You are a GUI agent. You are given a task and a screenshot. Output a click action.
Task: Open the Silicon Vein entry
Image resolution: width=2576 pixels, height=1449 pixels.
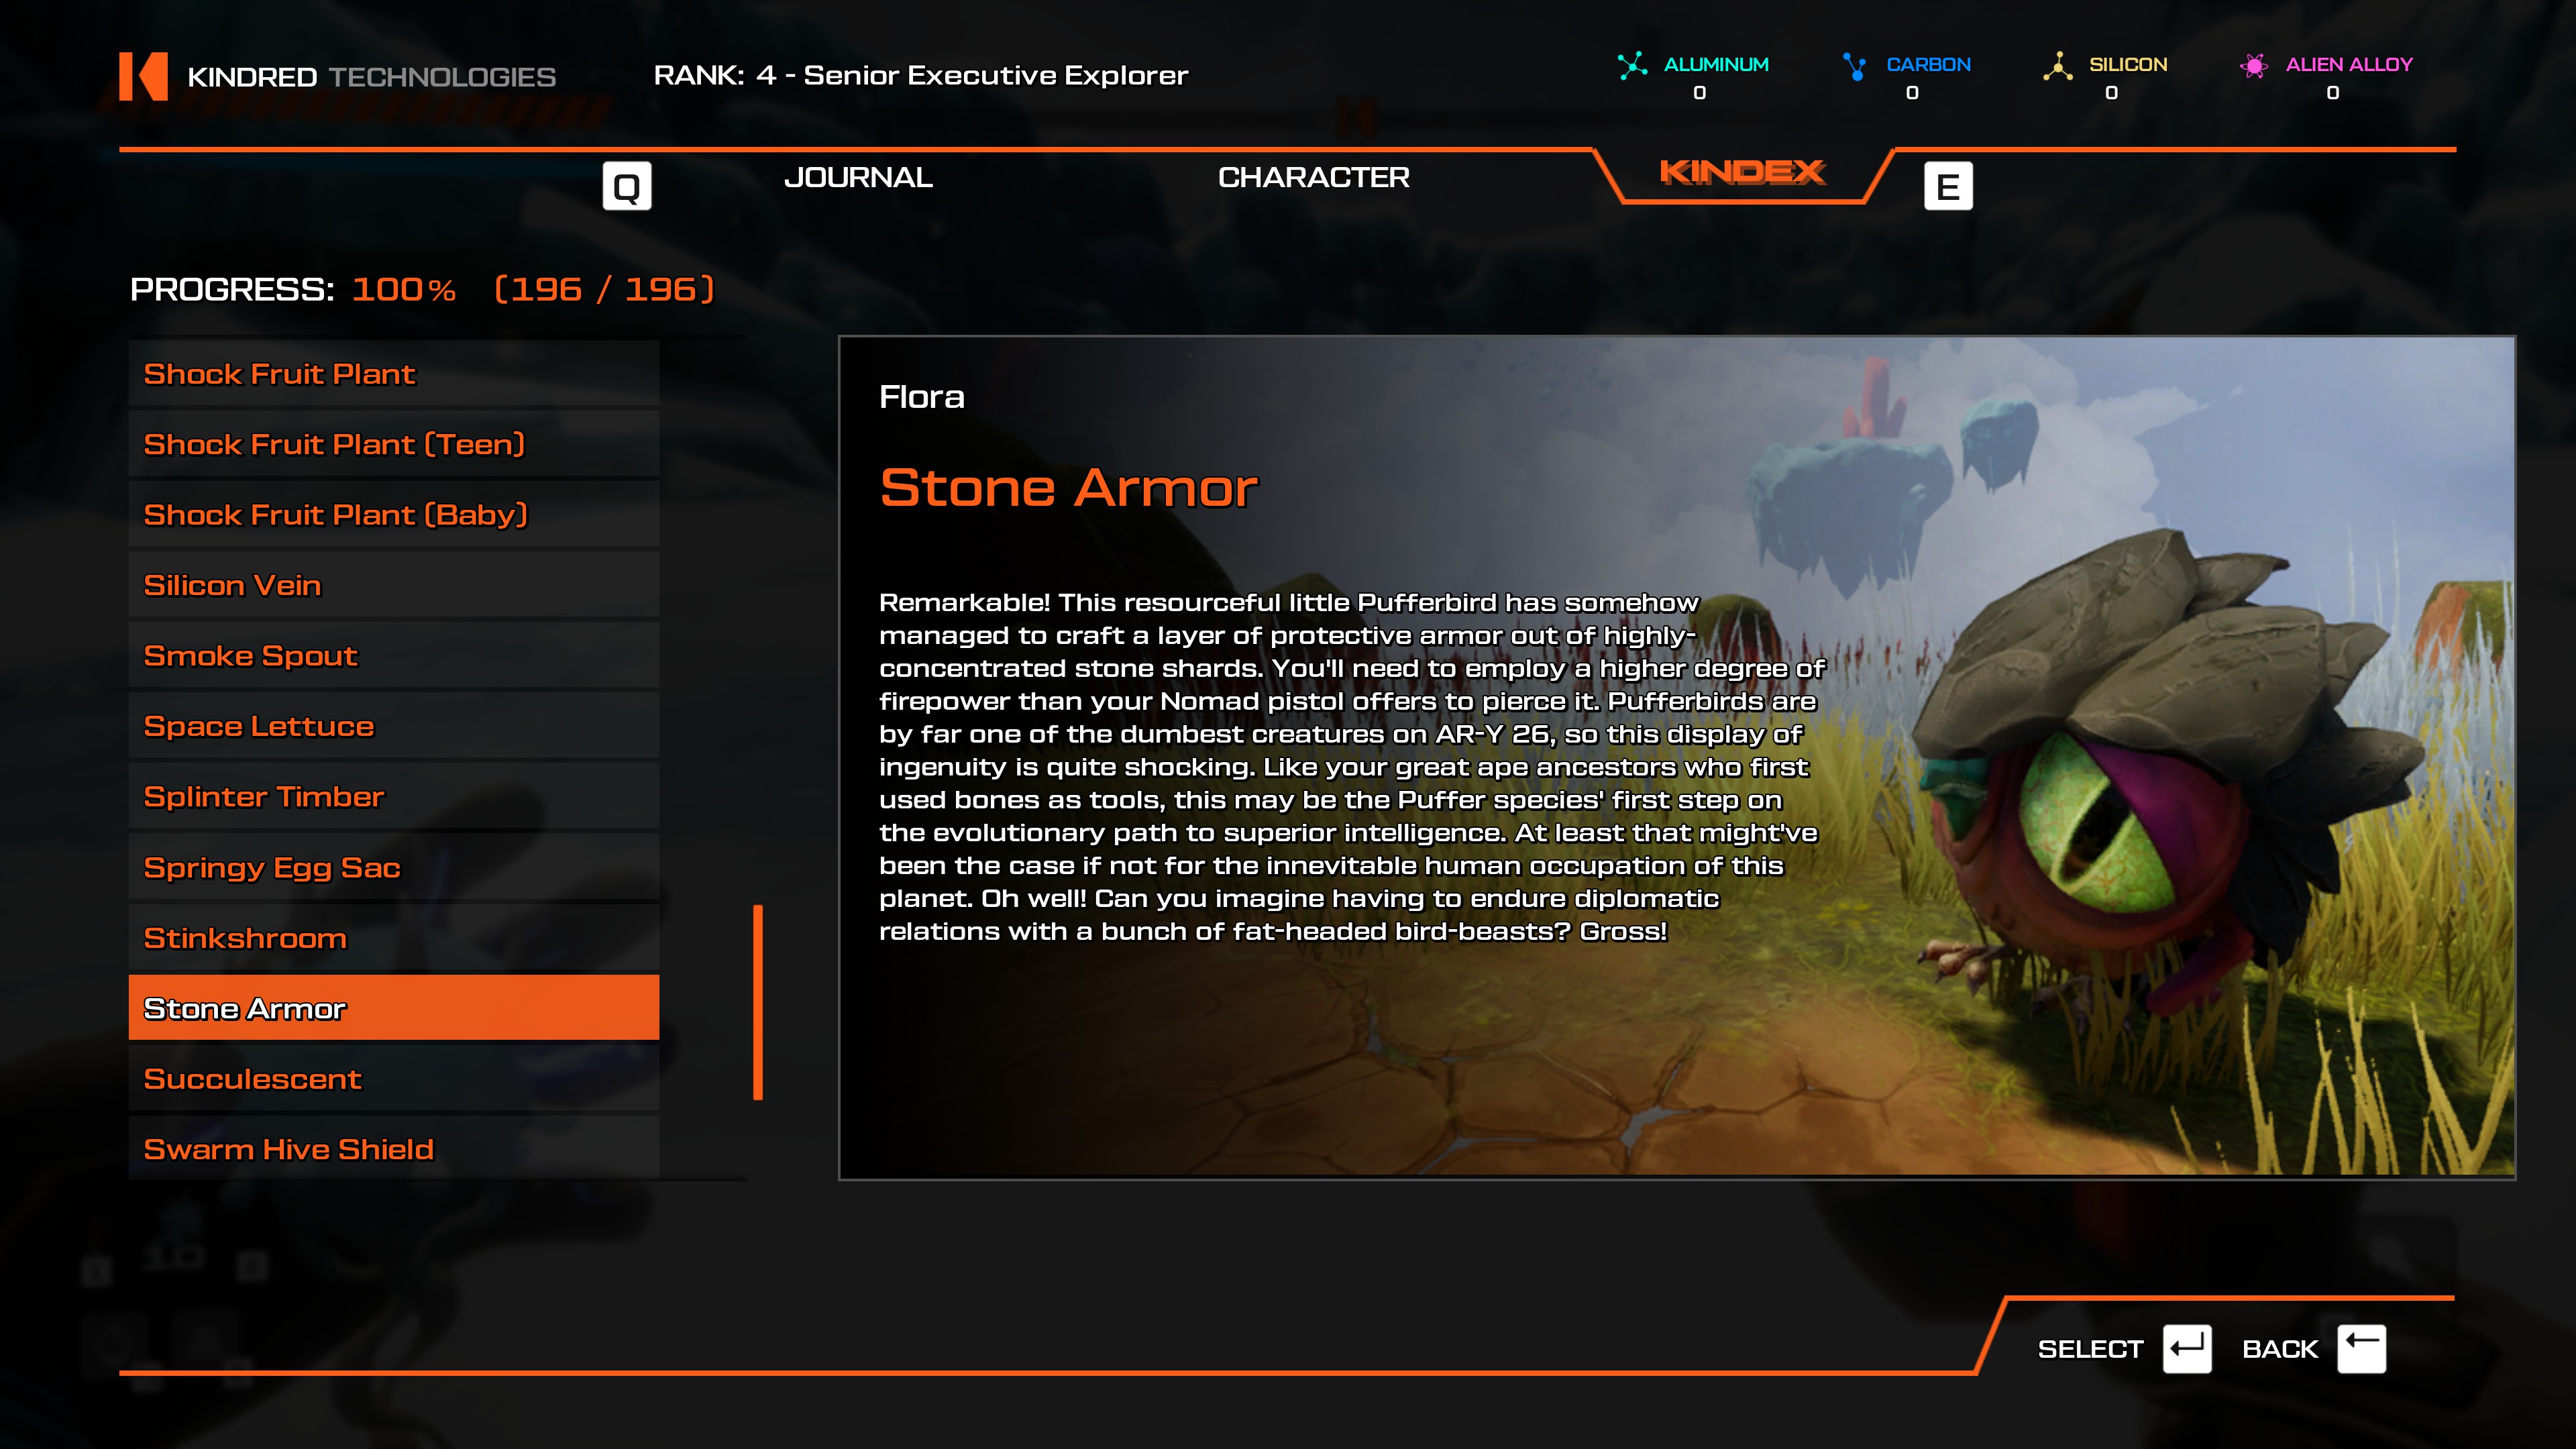pyautogui.click(x=394, y=585)
